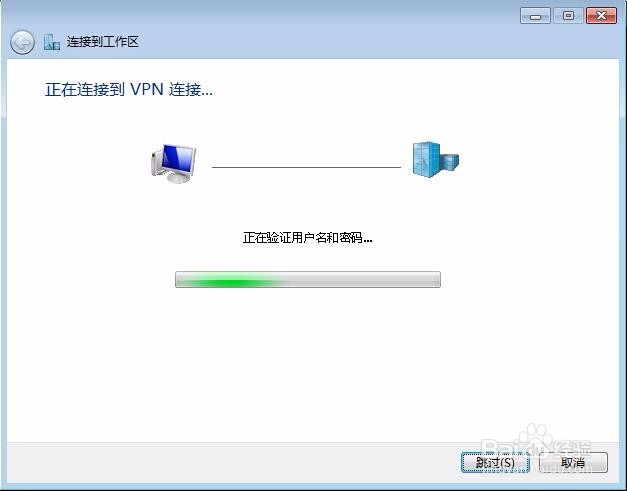Go back using the round arrow button
This screenshot has height=491, width=627.
tap(22, 42)
